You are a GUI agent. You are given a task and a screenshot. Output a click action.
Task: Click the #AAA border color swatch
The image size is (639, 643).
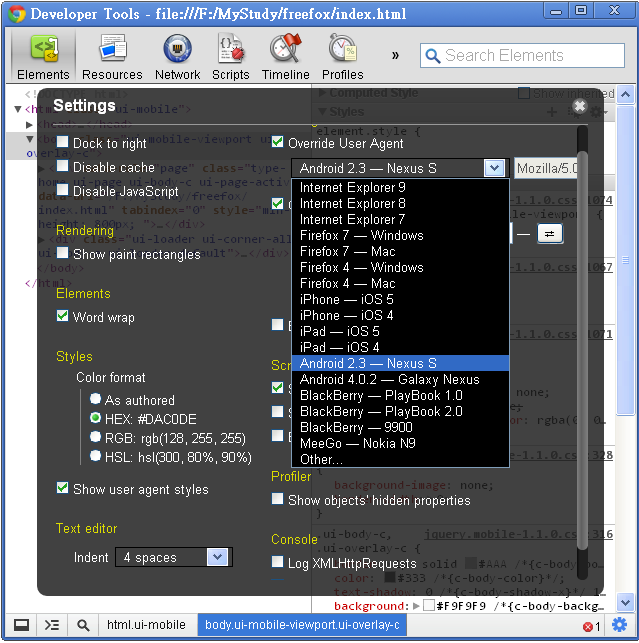click(x=472, y=563)
